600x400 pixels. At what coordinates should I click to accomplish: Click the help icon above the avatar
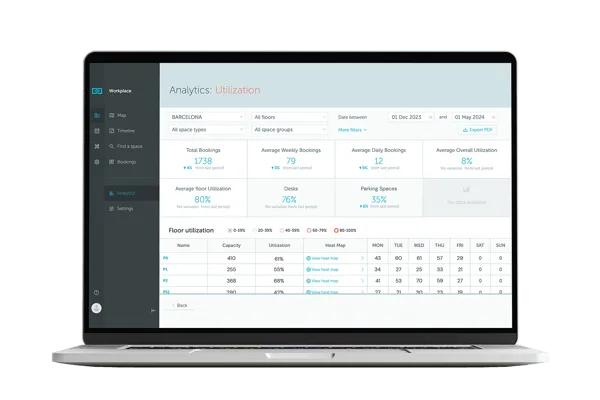[96, 292]
